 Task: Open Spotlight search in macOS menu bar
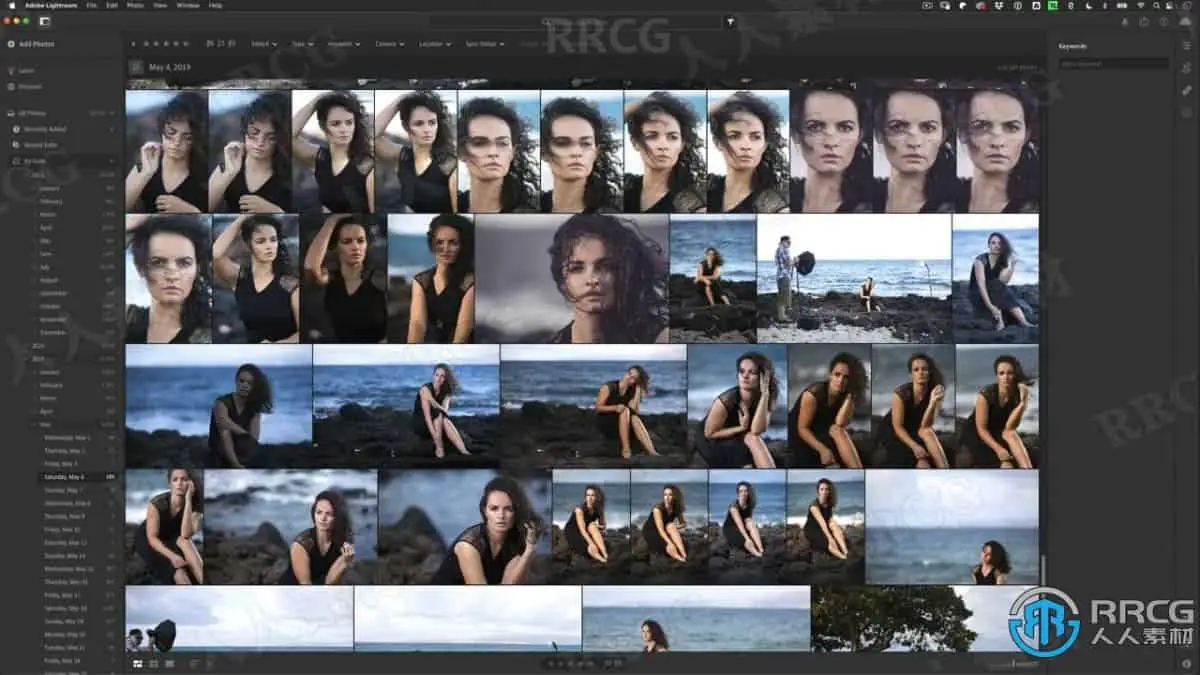1156,5
